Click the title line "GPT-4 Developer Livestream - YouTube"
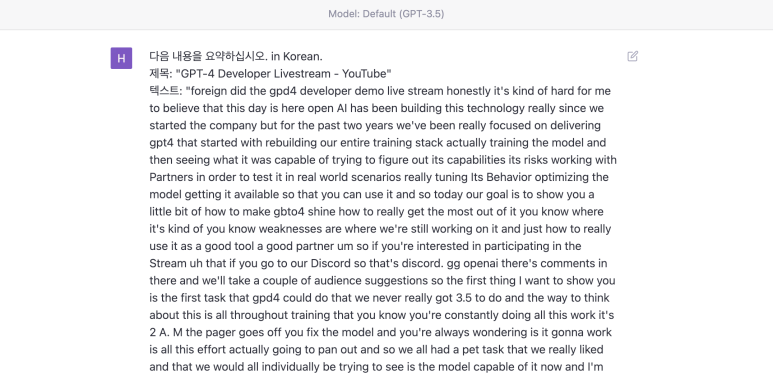 [x=271, y=73]
